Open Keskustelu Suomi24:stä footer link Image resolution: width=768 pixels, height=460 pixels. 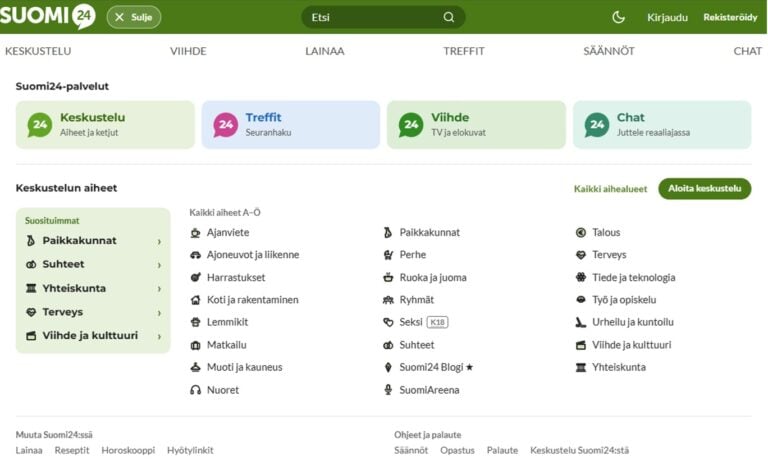tap(579, 450)
